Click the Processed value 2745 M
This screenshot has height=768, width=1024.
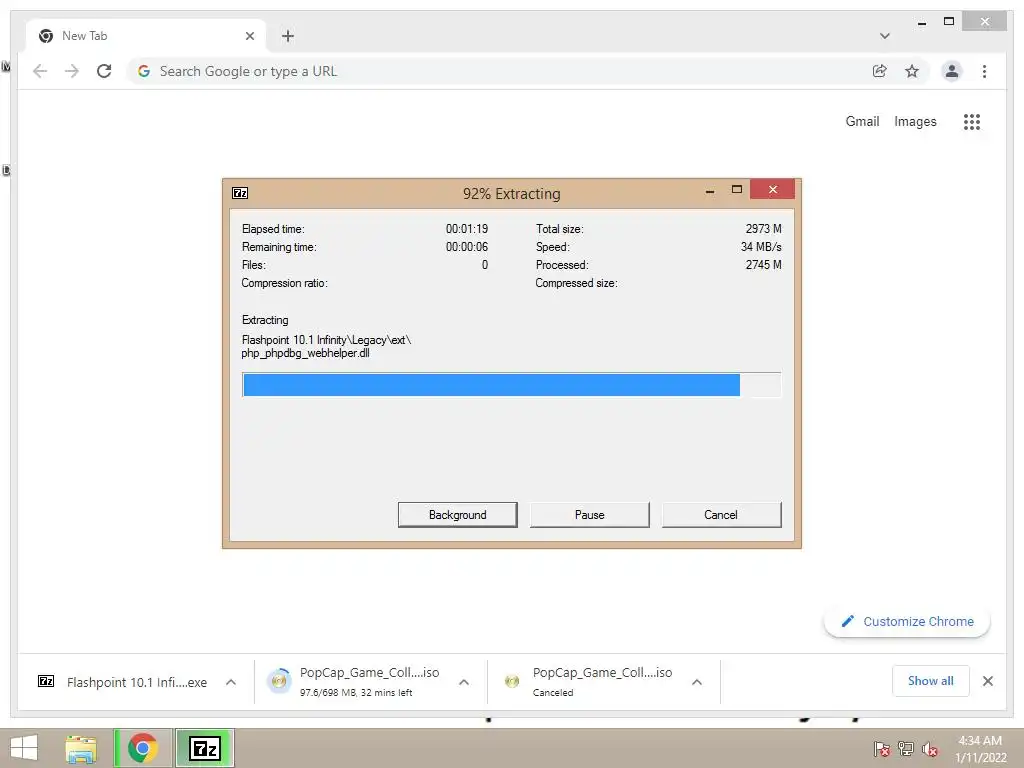click(x=763, y=264)
